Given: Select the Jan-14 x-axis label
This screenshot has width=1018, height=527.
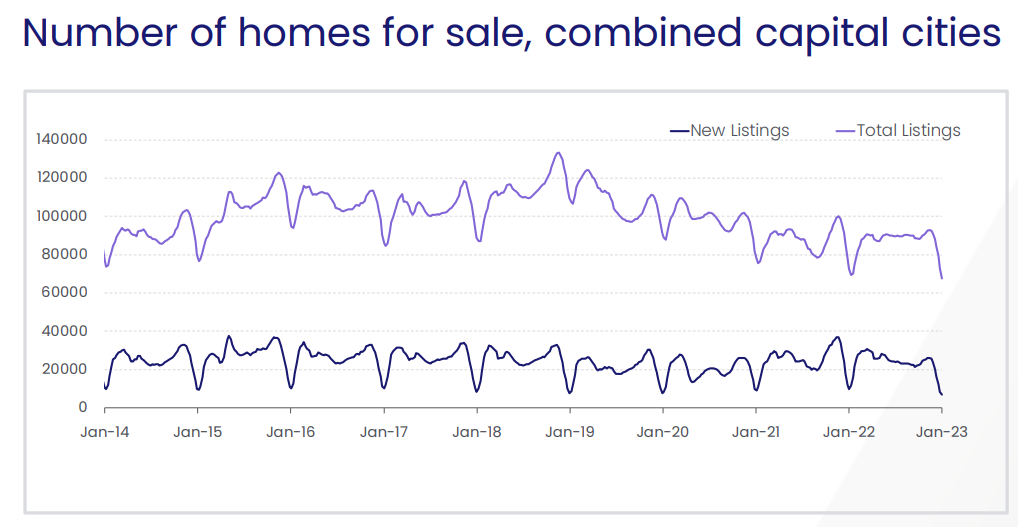Looking at the screenshot, I should (104, 432).
